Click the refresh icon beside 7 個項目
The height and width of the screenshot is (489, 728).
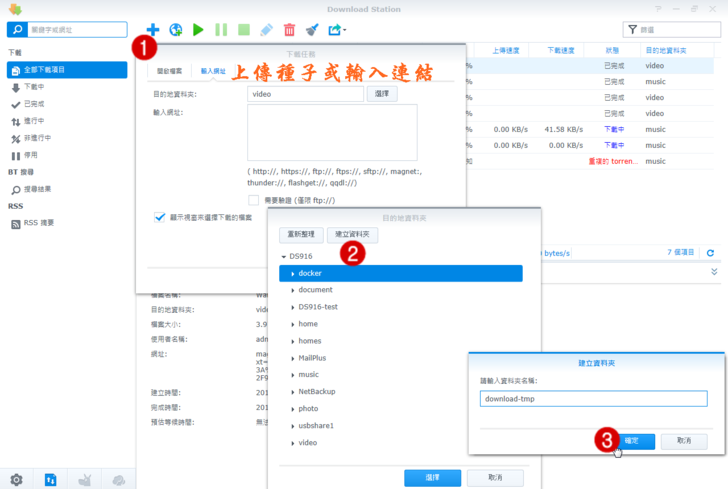pyautogui.click(x=711, y=253)
